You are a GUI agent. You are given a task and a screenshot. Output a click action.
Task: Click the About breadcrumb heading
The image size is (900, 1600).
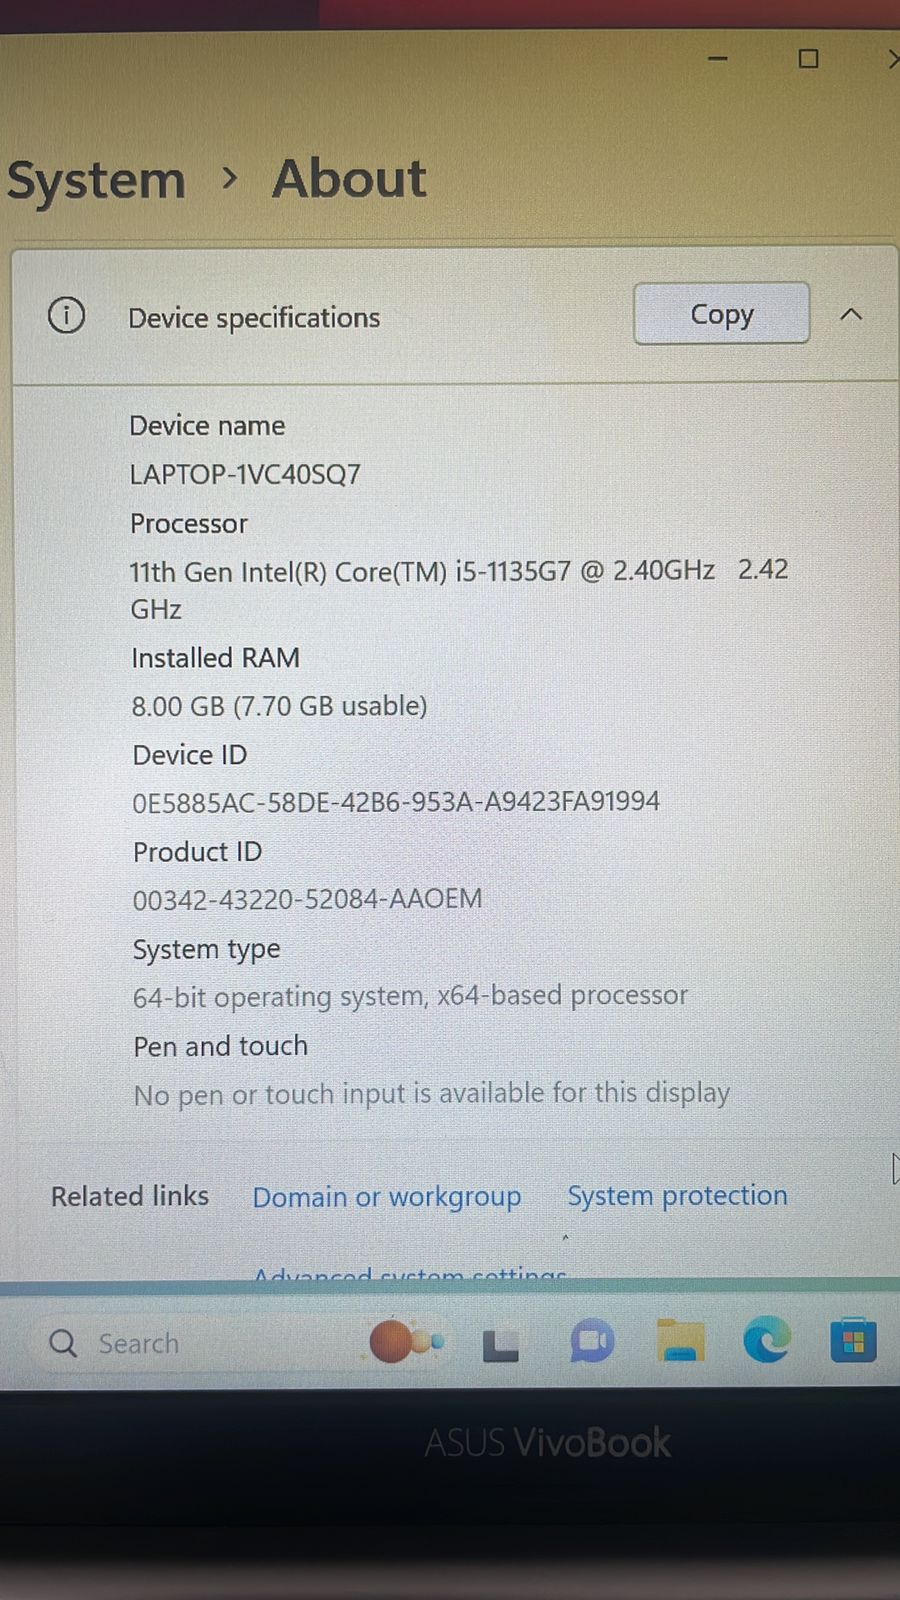pyautogui.click(x=349, y=179)
